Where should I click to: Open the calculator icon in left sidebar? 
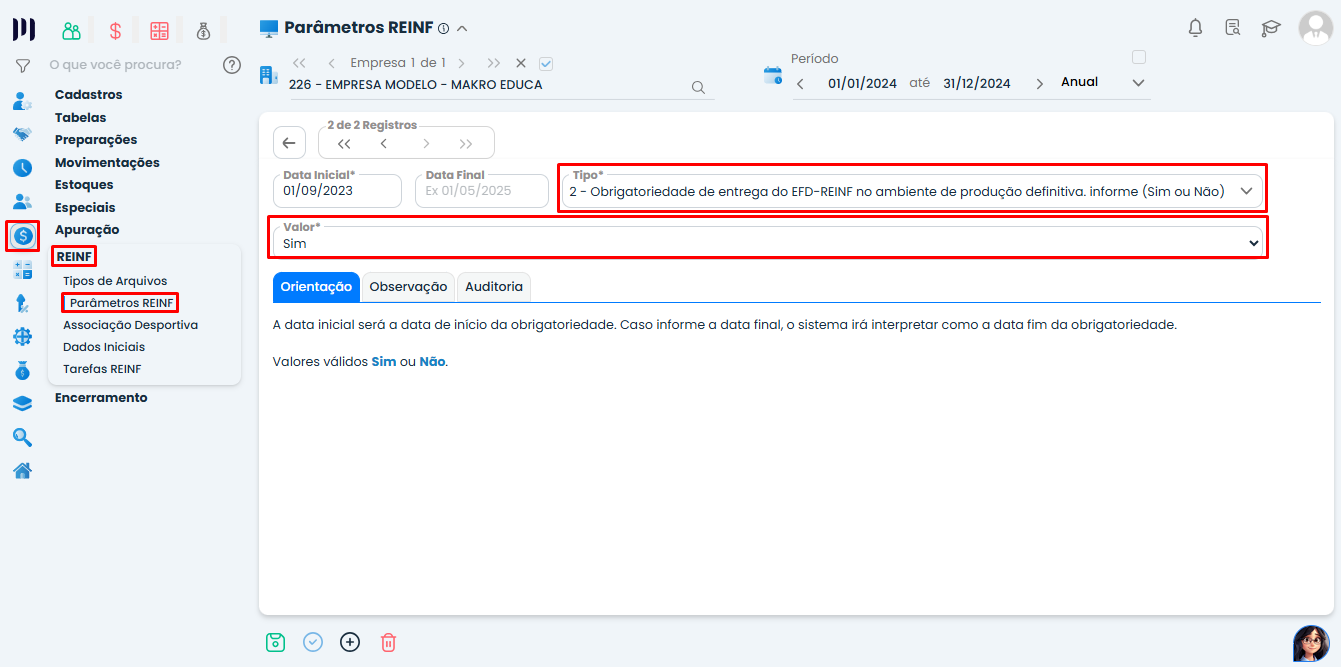(22, 270)
